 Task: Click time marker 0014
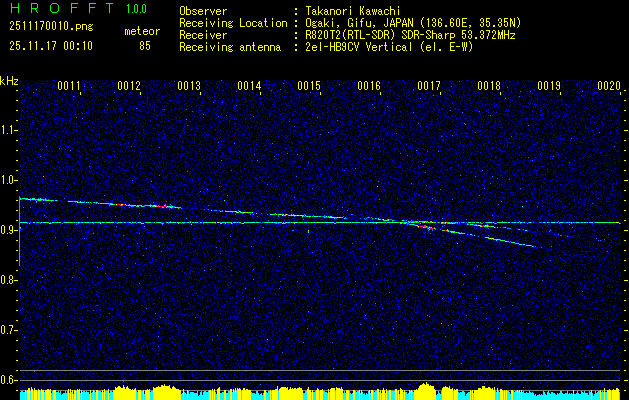249,86
